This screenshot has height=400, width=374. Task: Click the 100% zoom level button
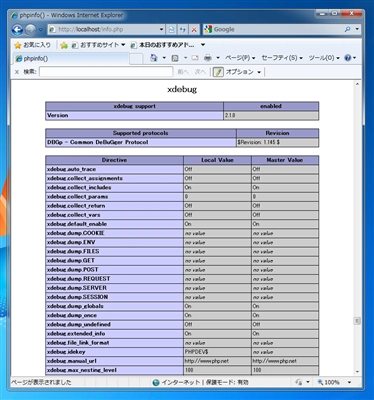click(x=328, y=382)
